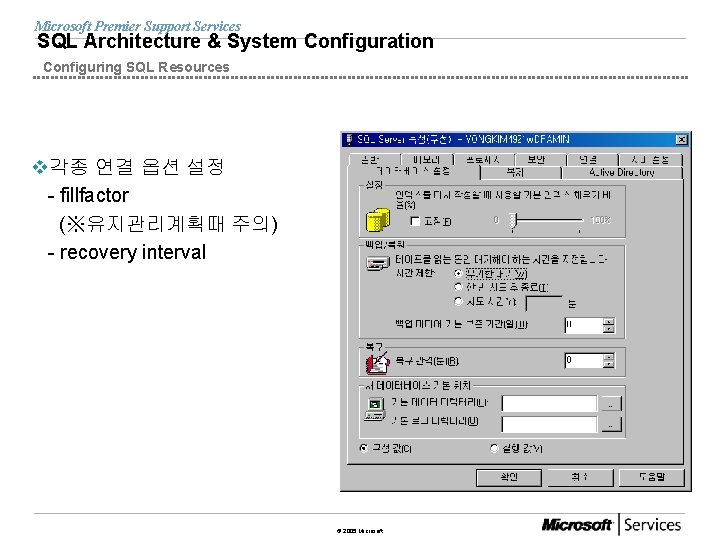Increase backup media retention with up arrow
The image size is (720, 540).
tap(608, 321)
